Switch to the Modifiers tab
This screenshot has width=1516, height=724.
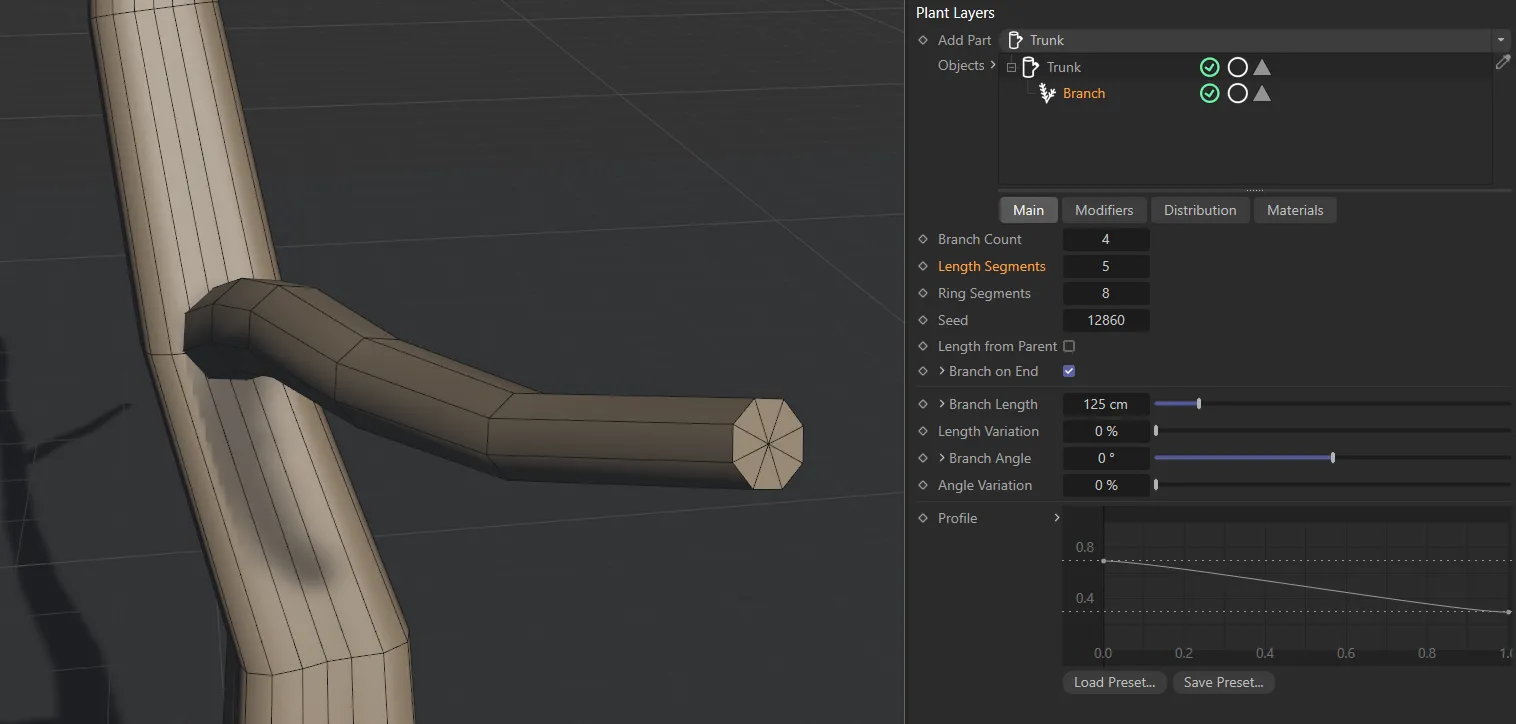1104,210
